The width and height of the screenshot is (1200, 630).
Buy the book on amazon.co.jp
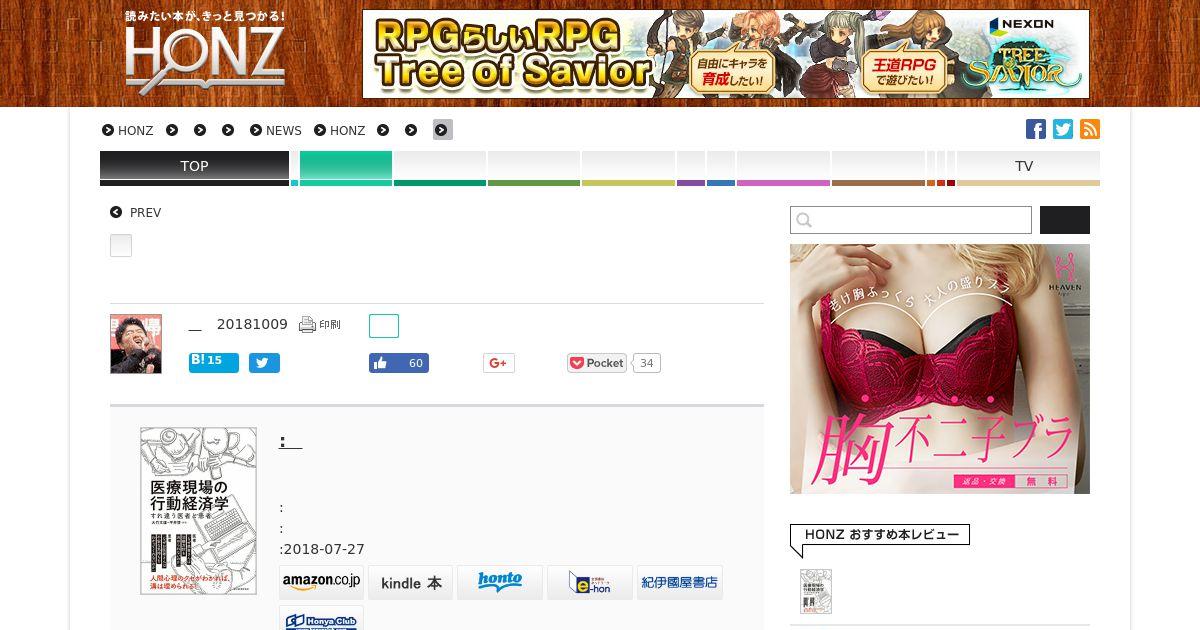tap(321, 583)
